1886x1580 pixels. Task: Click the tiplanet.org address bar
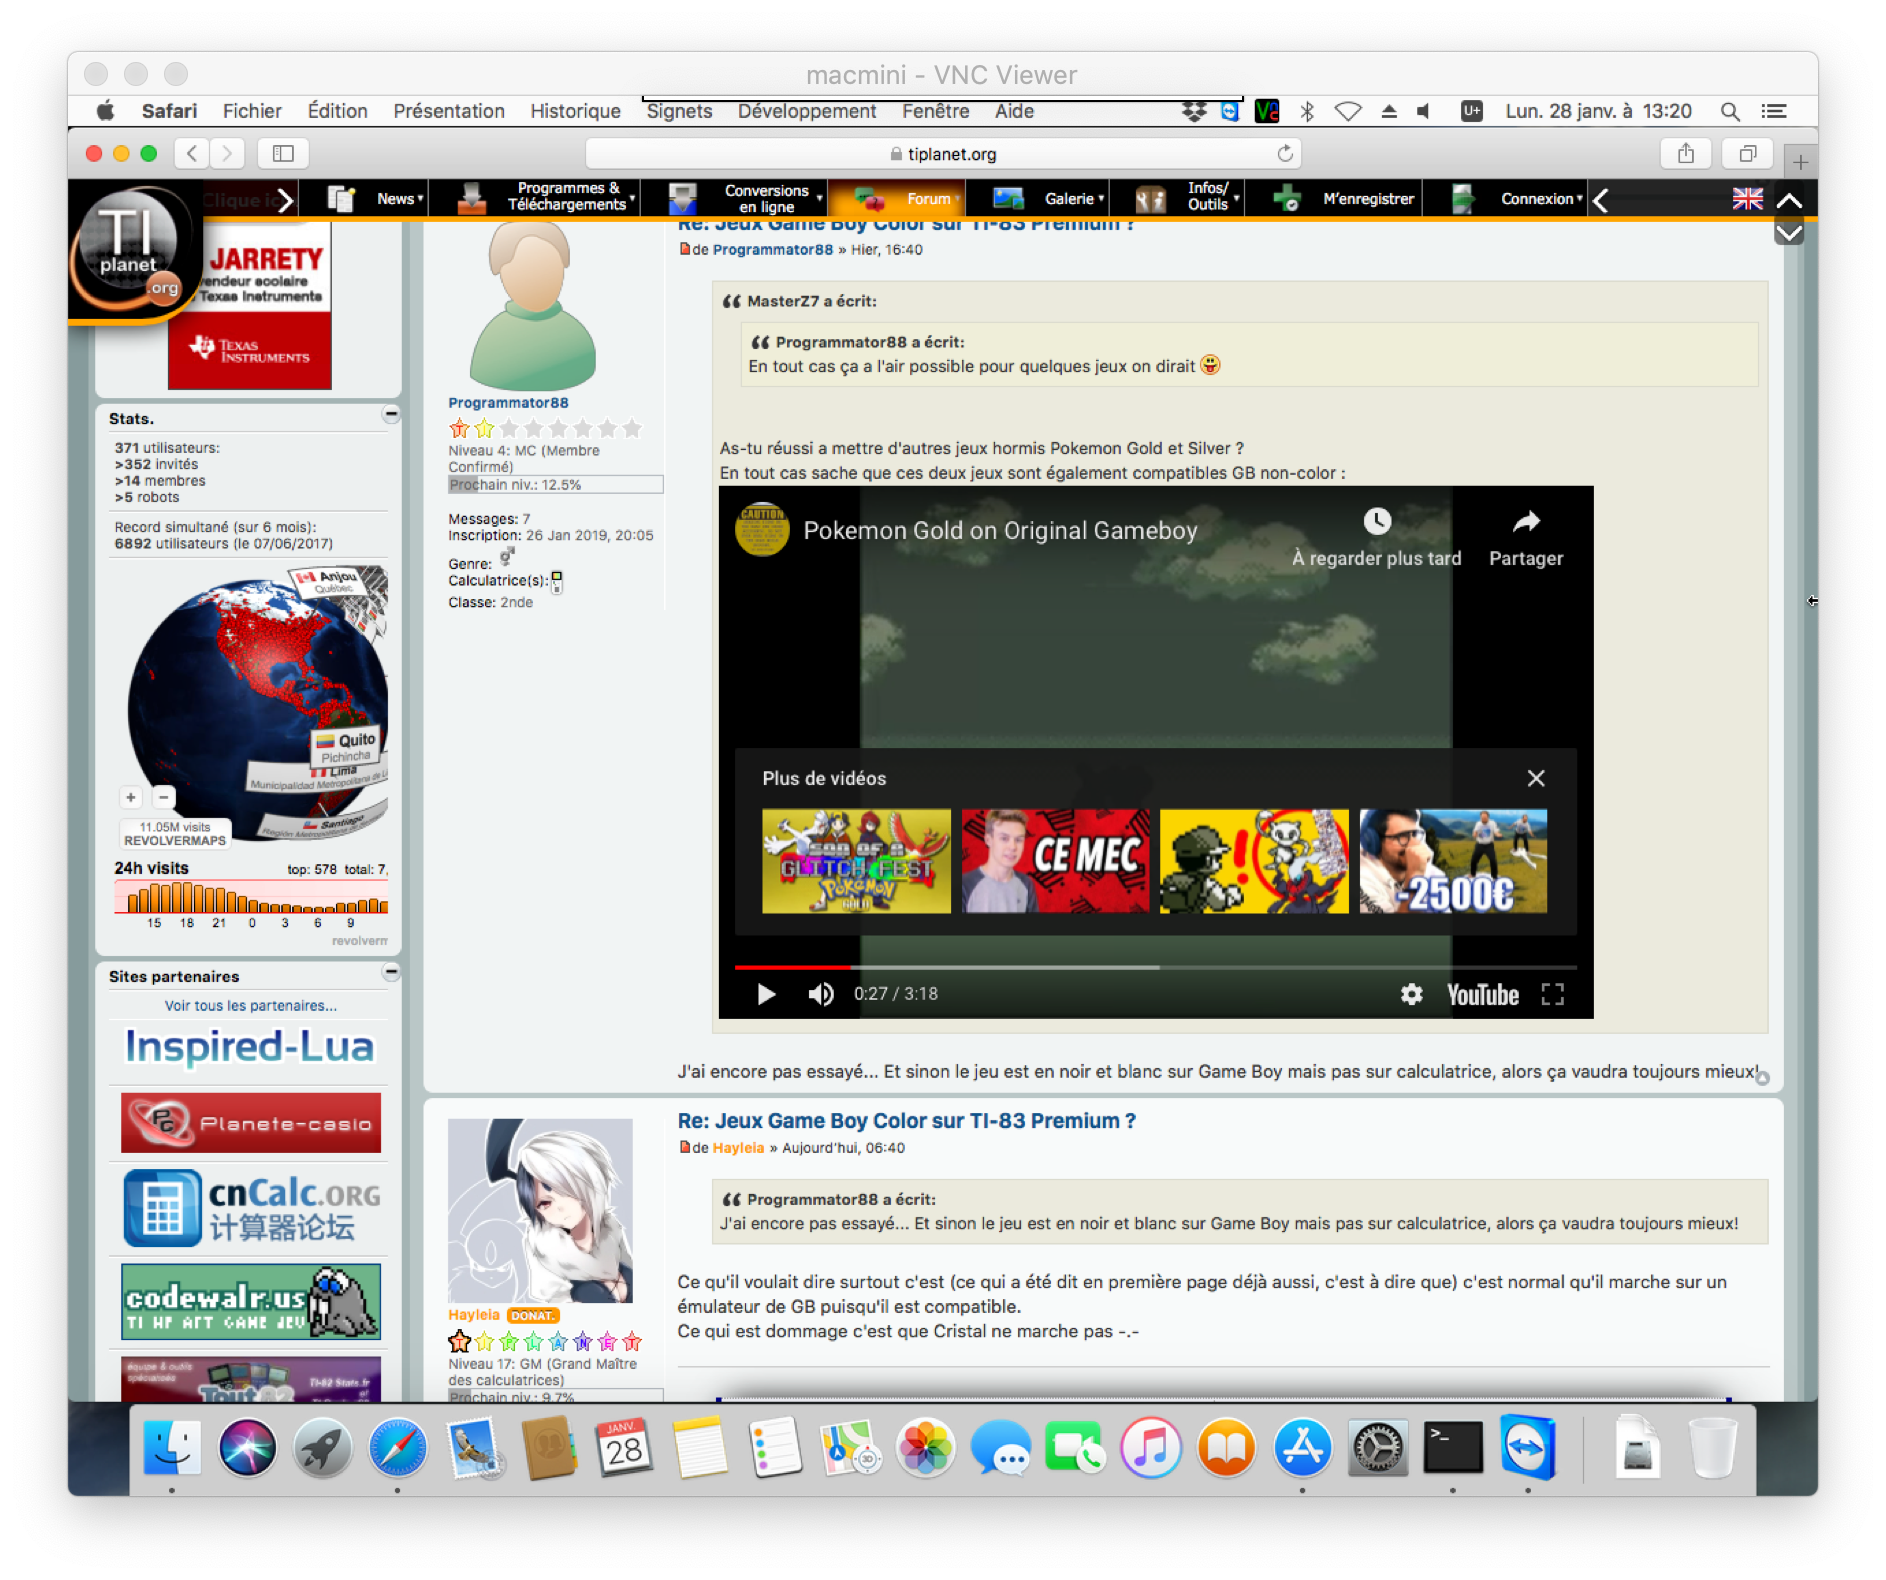[942, 153]
